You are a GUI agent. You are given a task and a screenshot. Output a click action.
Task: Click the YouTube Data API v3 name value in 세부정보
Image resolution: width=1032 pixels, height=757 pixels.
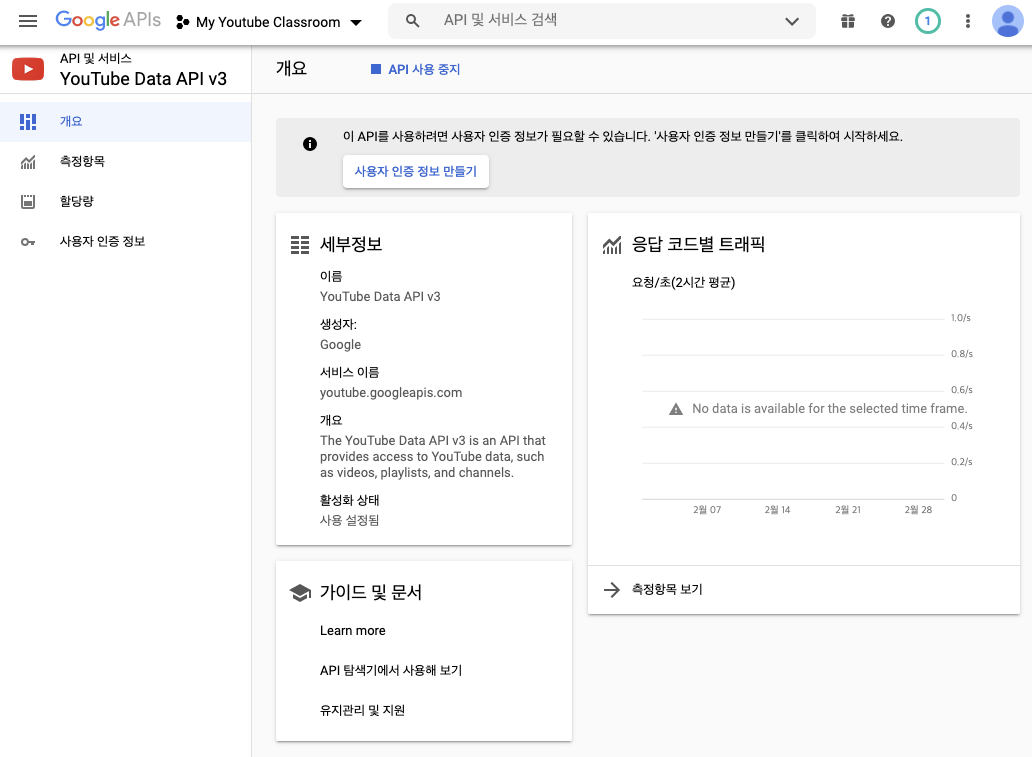point(380,297)
